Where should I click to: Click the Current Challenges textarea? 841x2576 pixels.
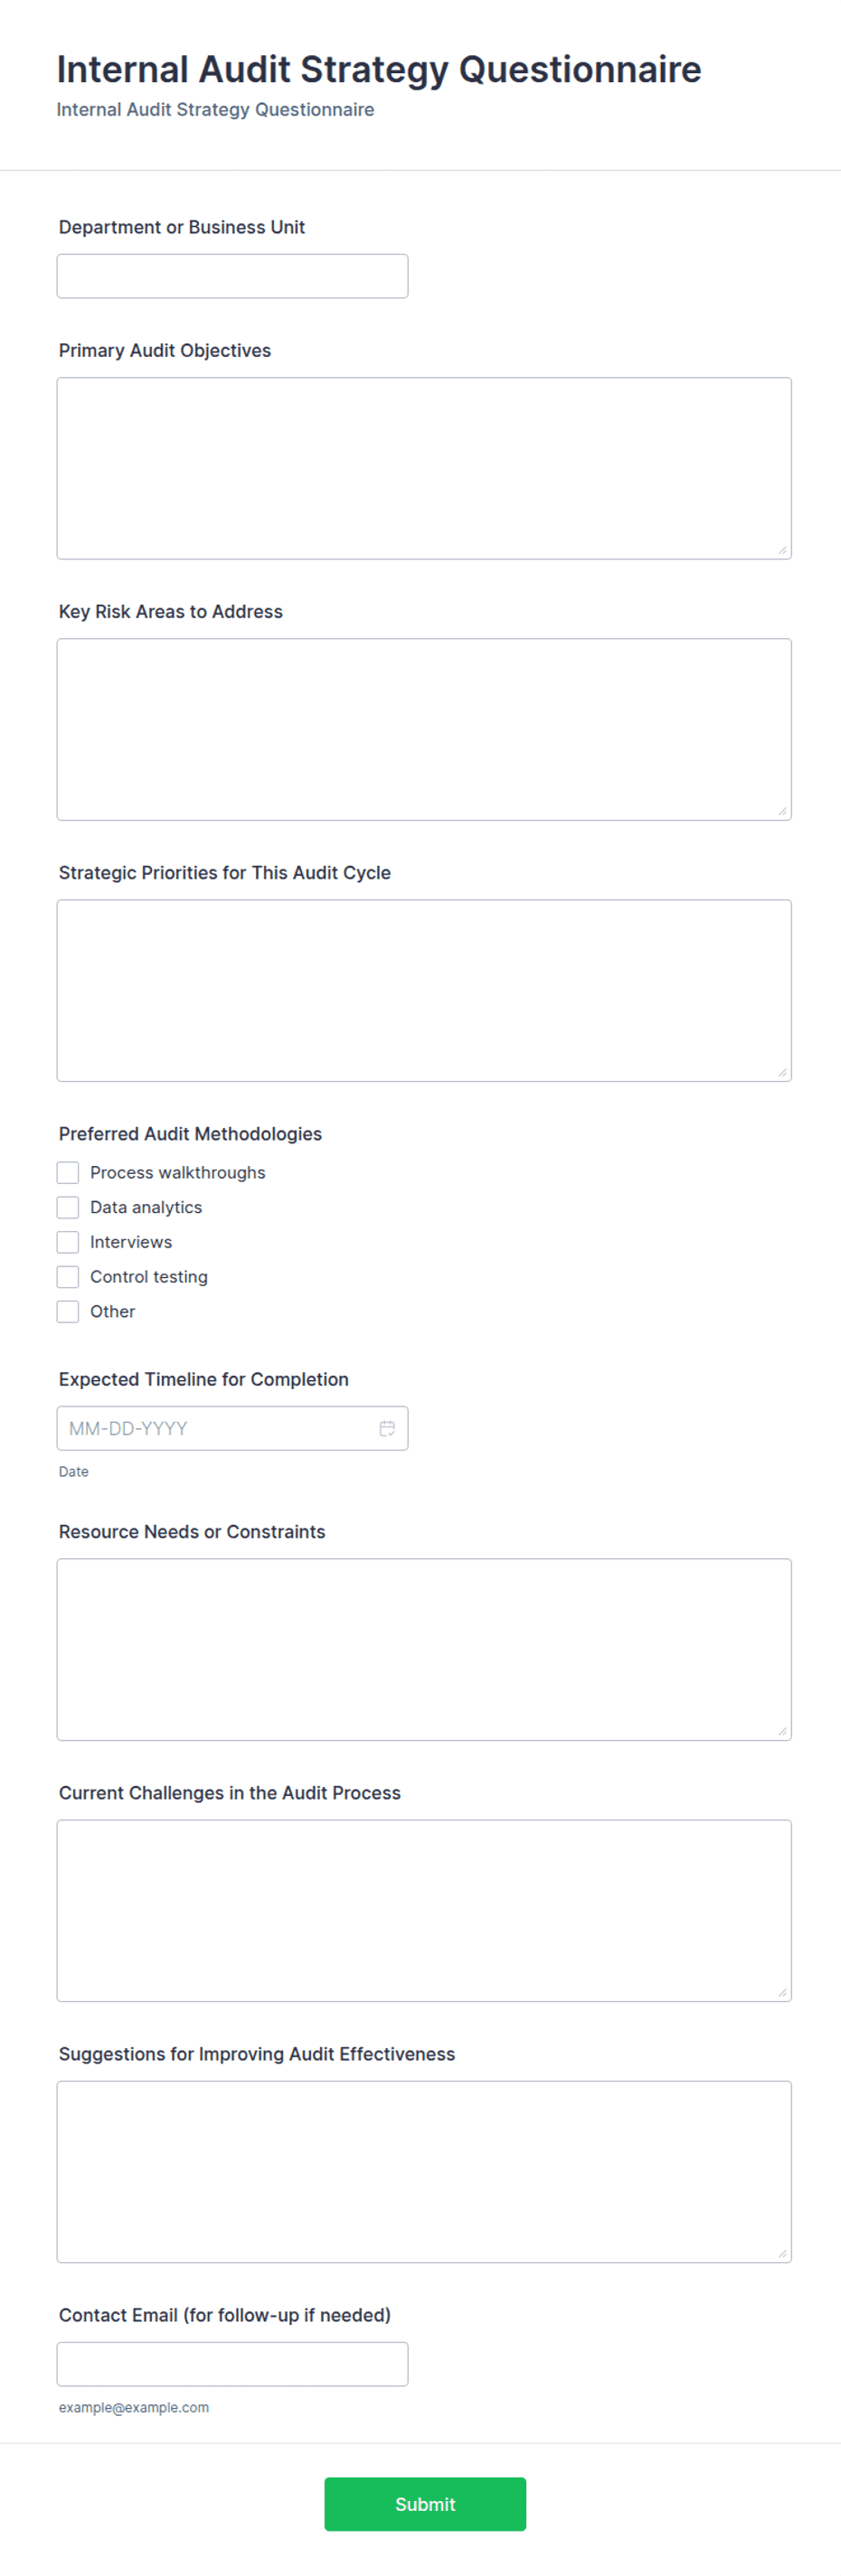[424, 1910]
